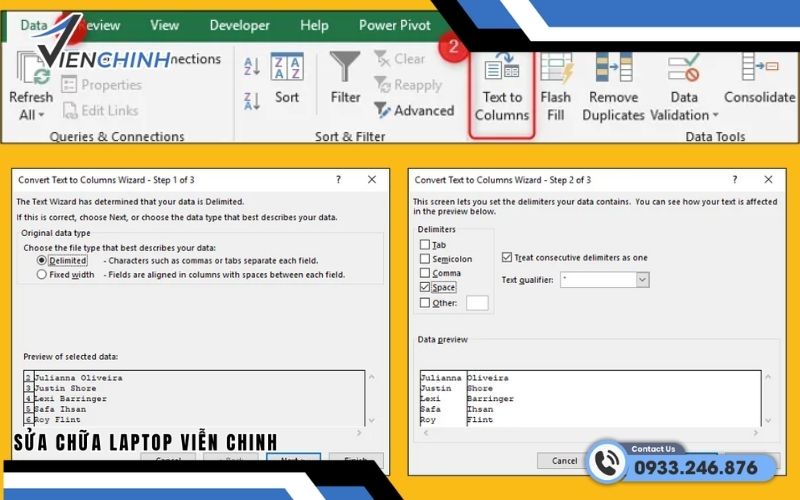800x500 pixels.
Task: Open the Power Pivot tab
Action: (394, 25)
